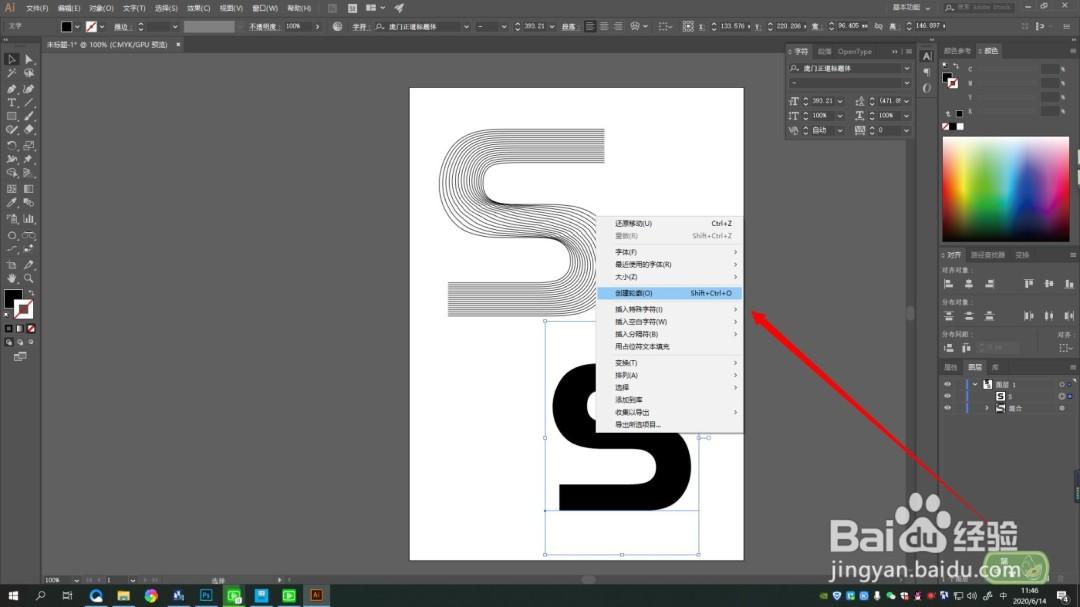Image resolution: width=1080 pixels, height=607 pixels.
Task: Select the Magic Wand tool
Action: [x=12, y=74]
